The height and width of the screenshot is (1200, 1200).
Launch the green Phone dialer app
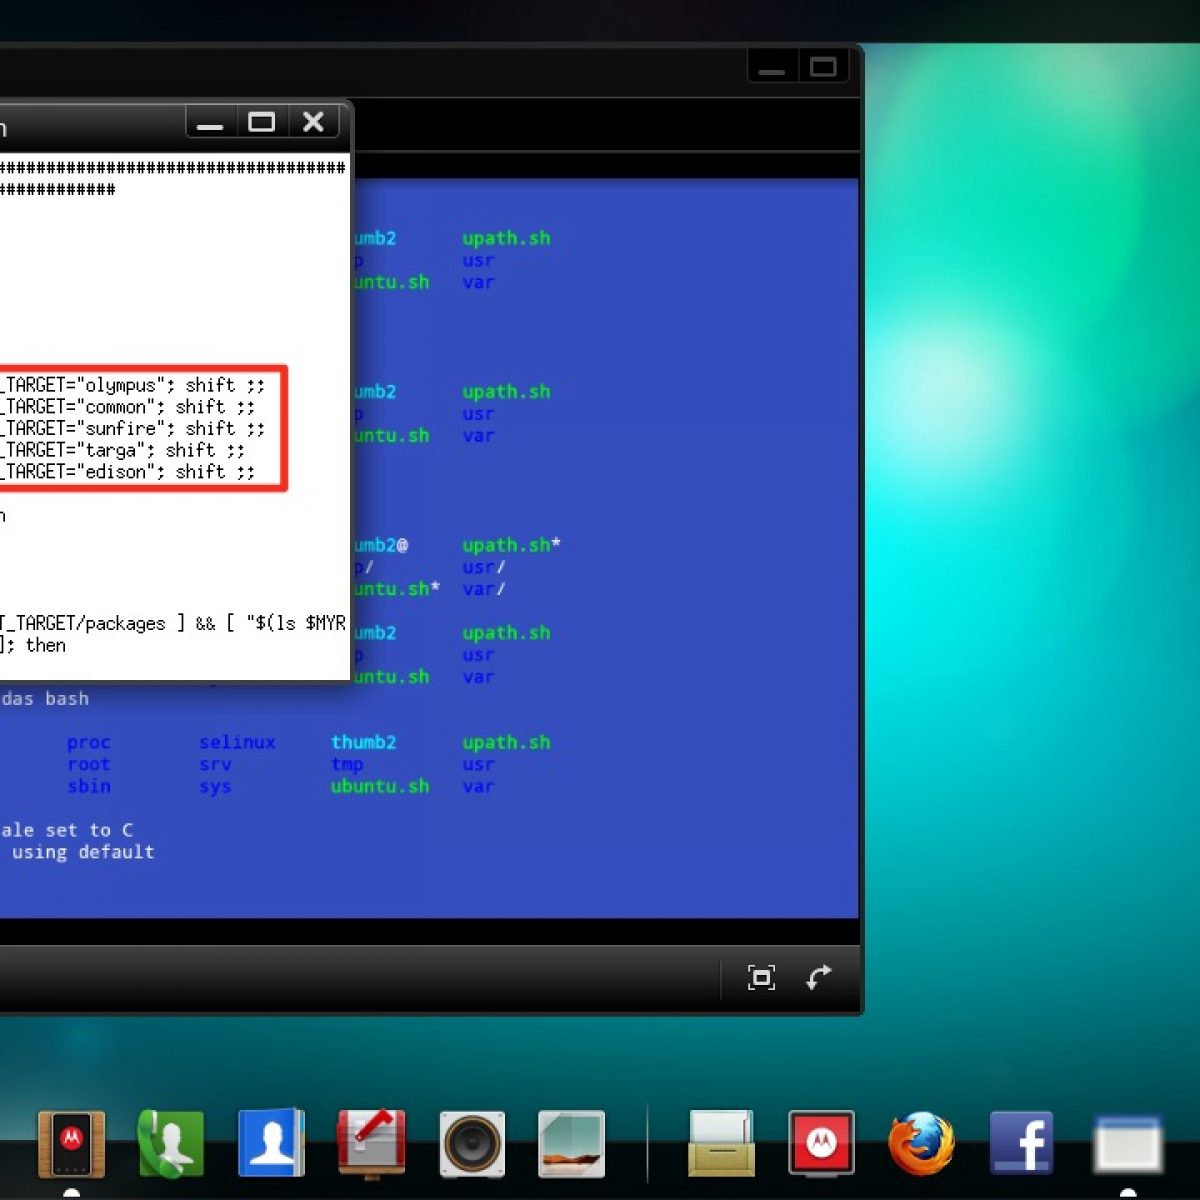[x=170, y=1144]
